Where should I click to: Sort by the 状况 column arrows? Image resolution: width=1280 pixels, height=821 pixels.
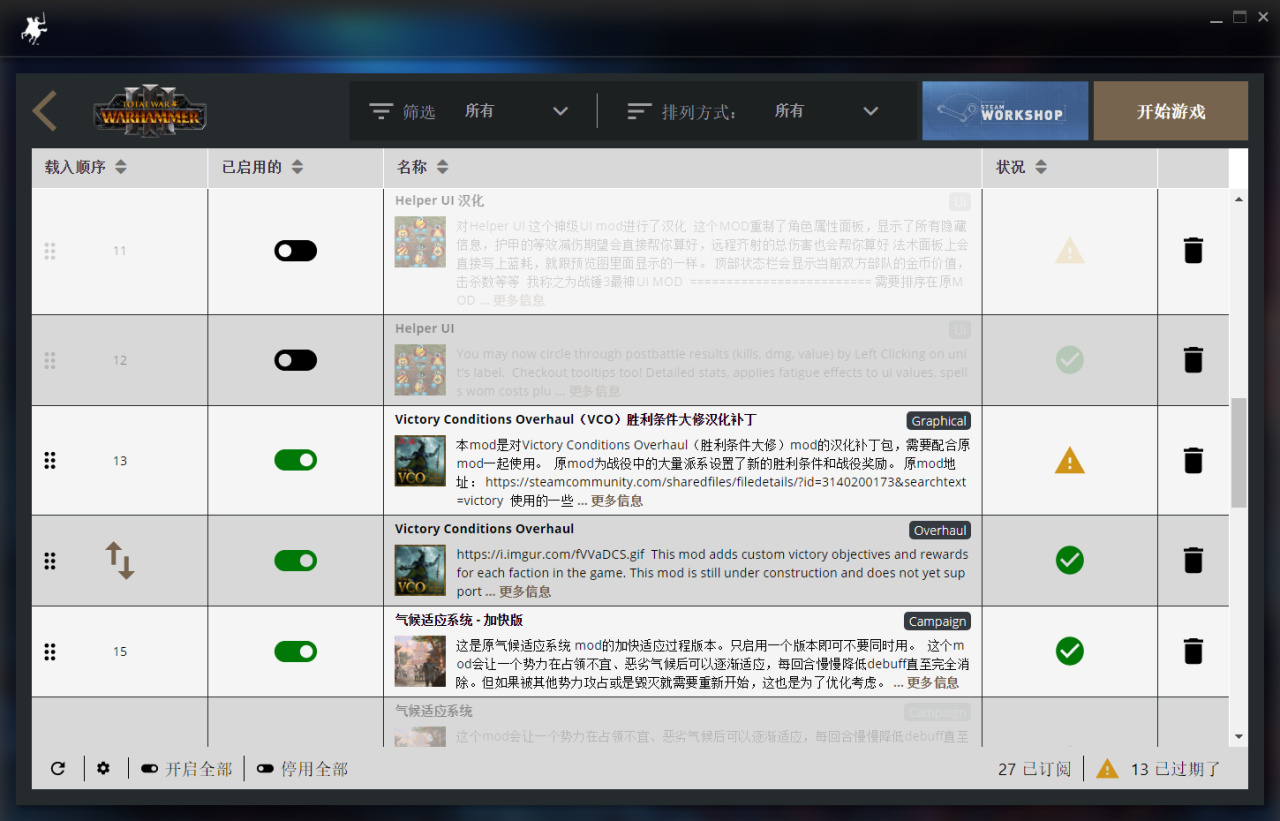(x=1041, y=167)
